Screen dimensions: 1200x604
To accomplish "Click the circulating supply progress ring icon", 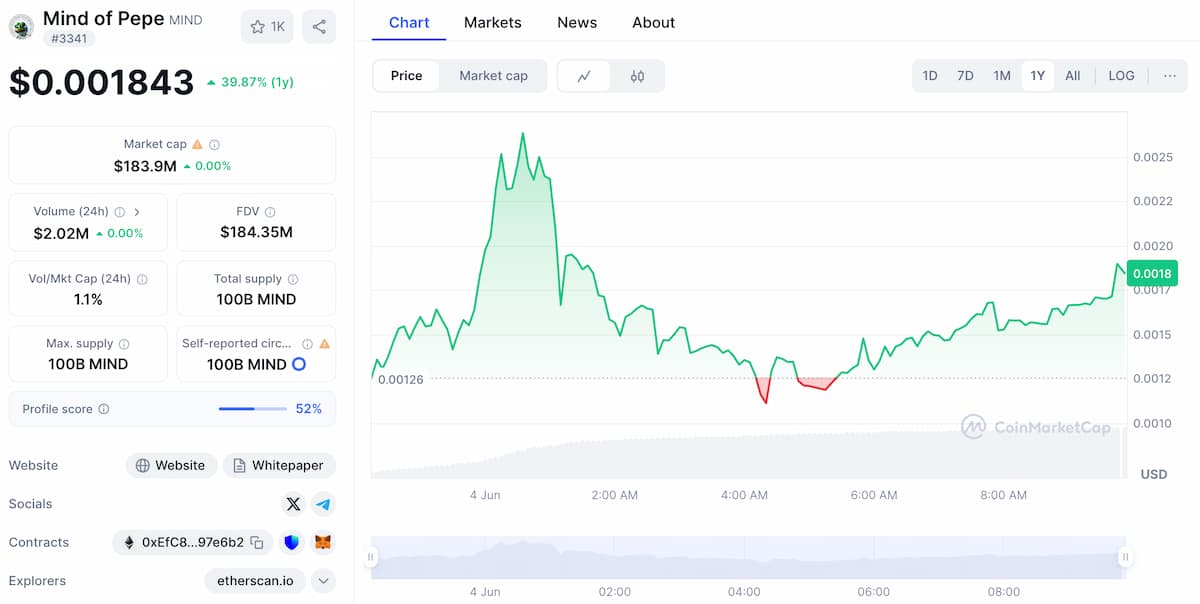I will point(298,365).
